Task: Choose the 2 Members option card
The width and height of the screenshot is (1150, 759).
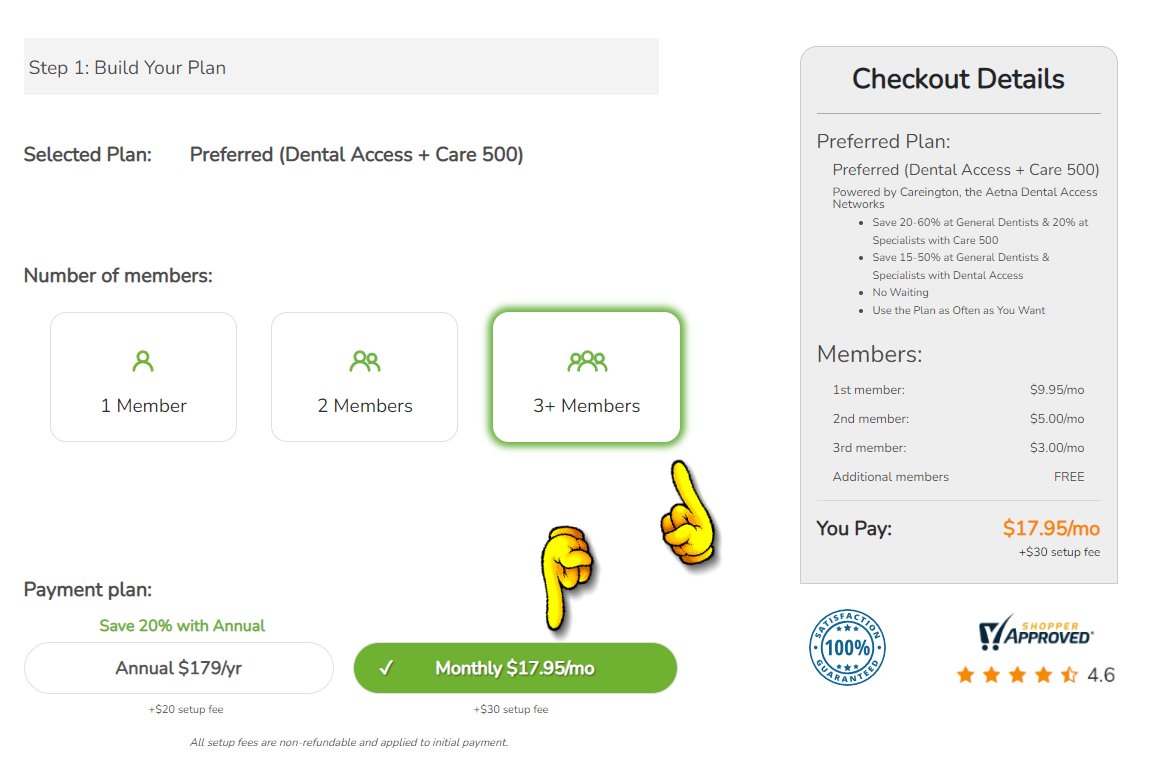Action: point(365,377)
